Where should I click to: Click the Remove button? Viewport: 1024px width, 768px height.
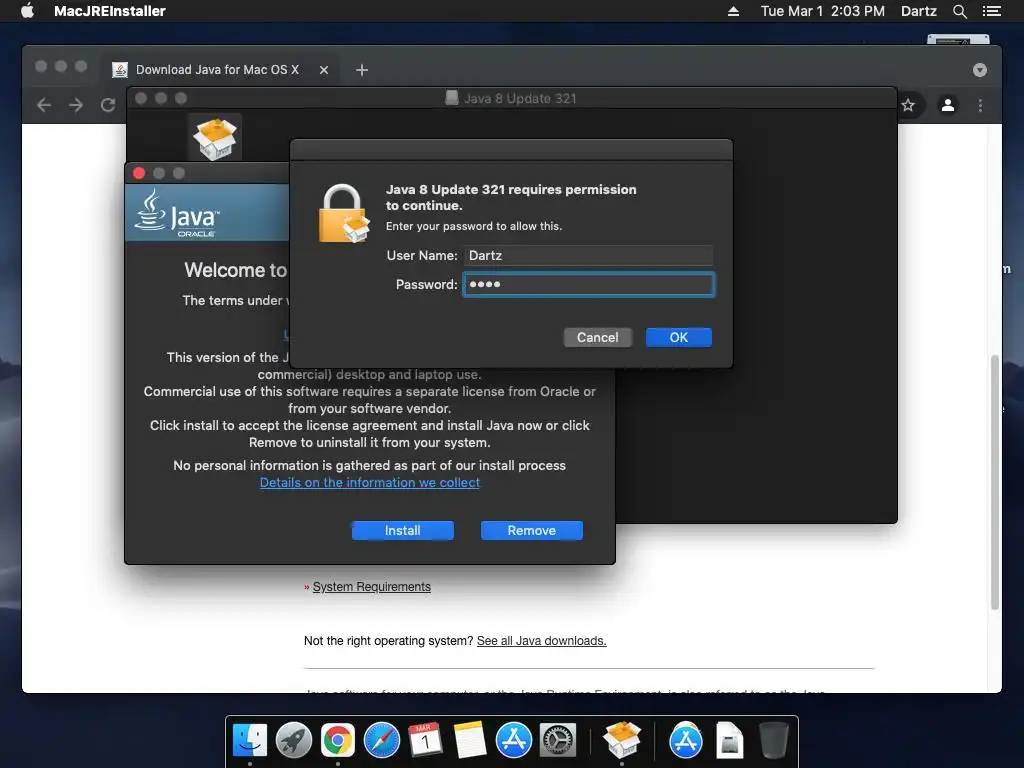pyautogui.click(x=532, y=531)
